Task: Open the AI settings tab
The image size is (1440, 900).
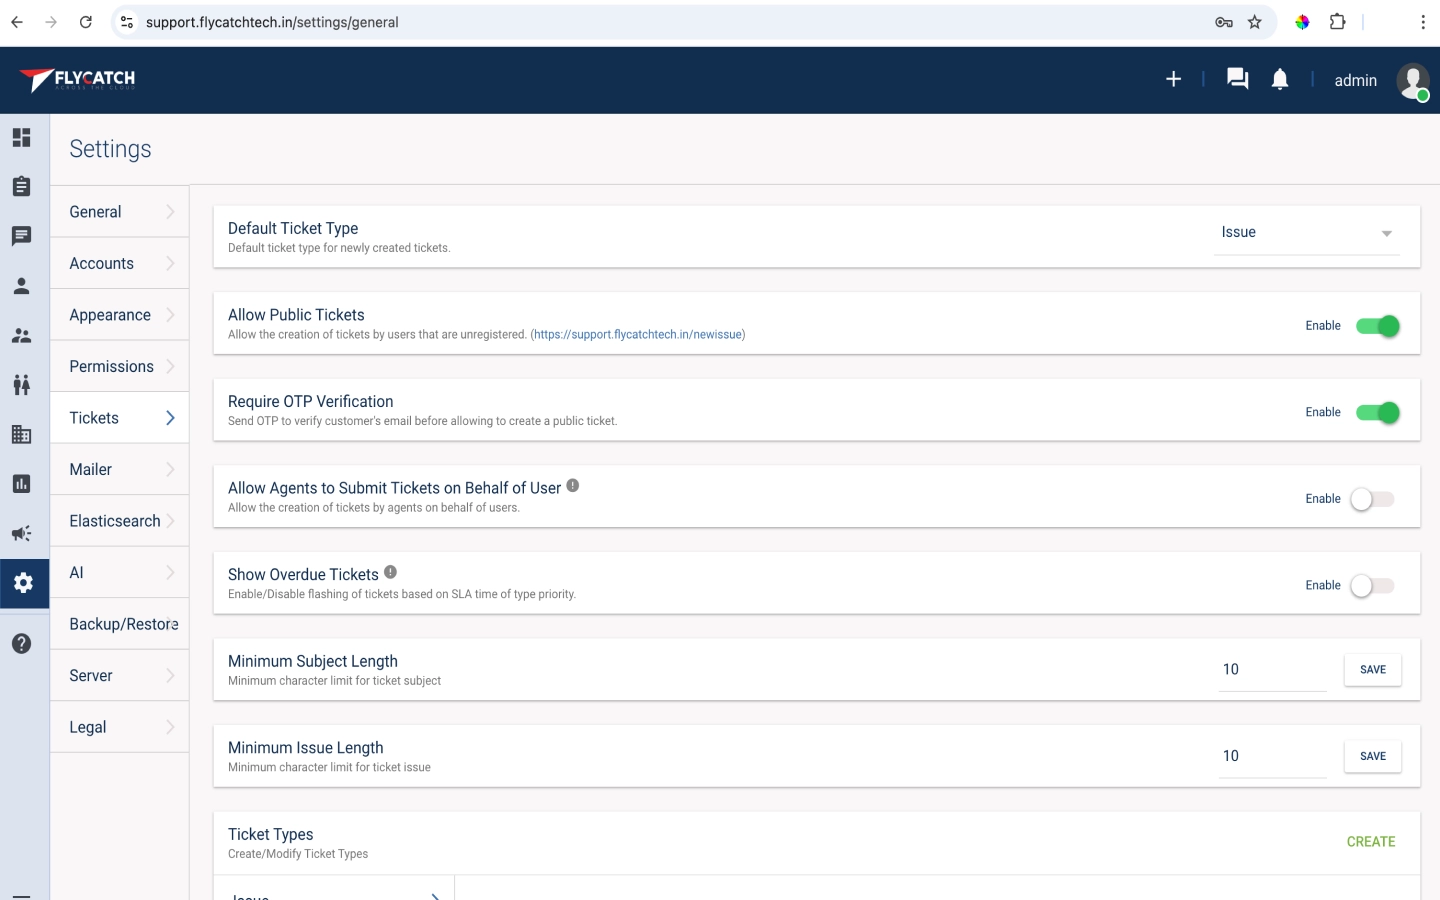Action: point(120,572)
